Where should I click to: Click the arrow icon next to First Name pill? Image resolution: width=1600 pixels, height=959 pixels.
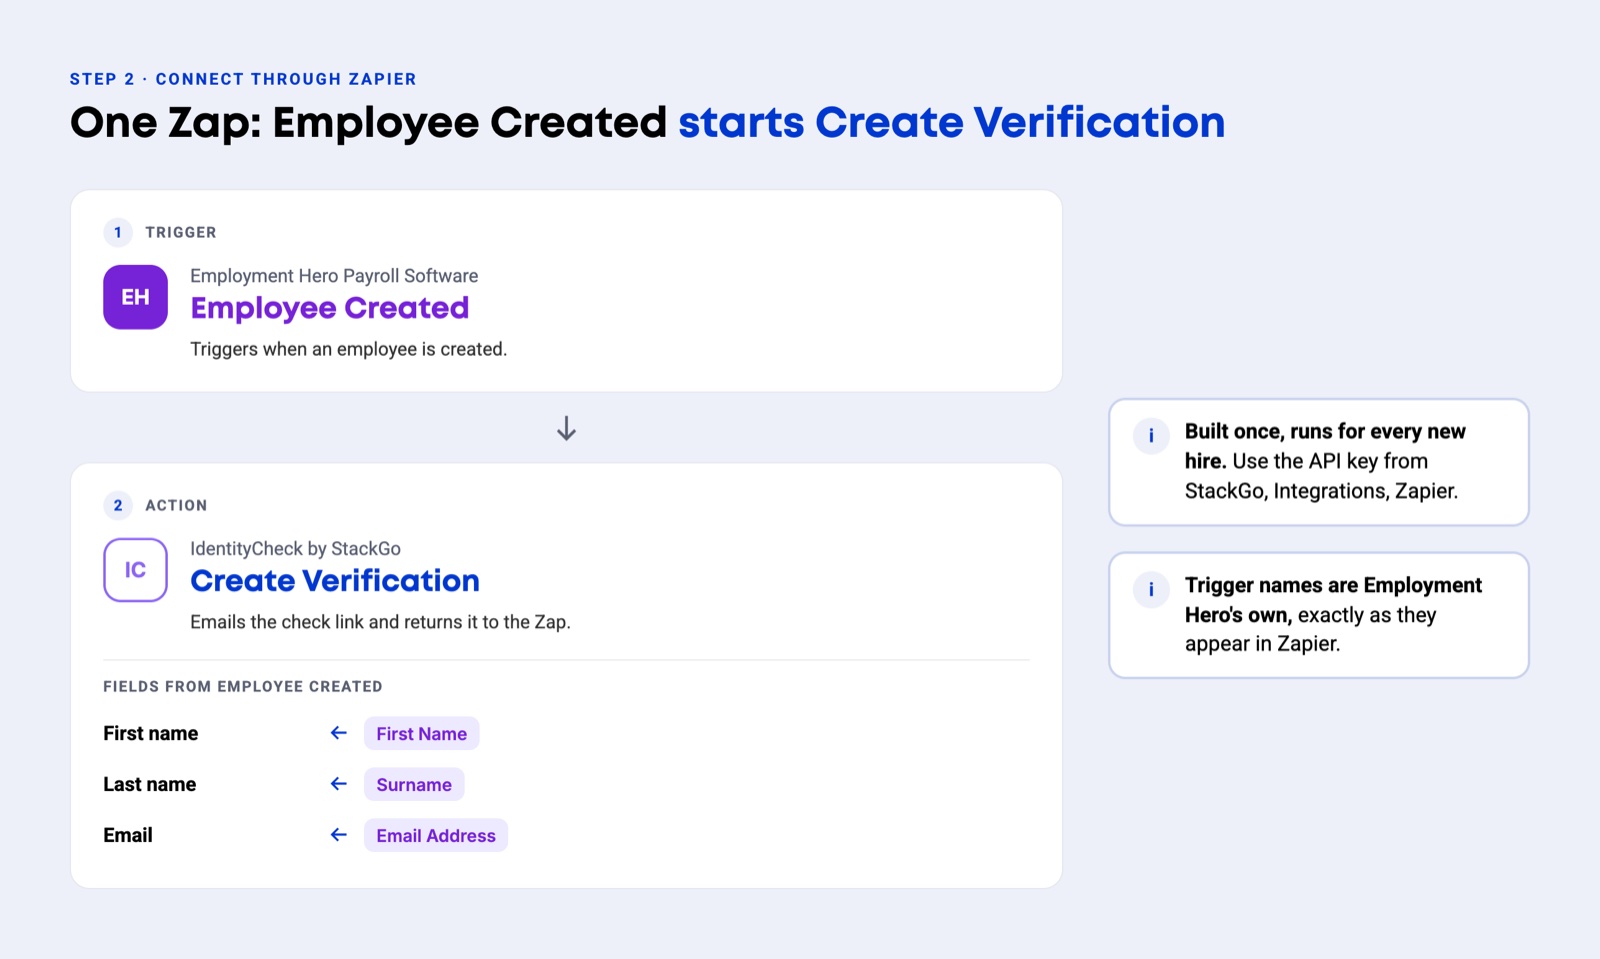(339, 733)
